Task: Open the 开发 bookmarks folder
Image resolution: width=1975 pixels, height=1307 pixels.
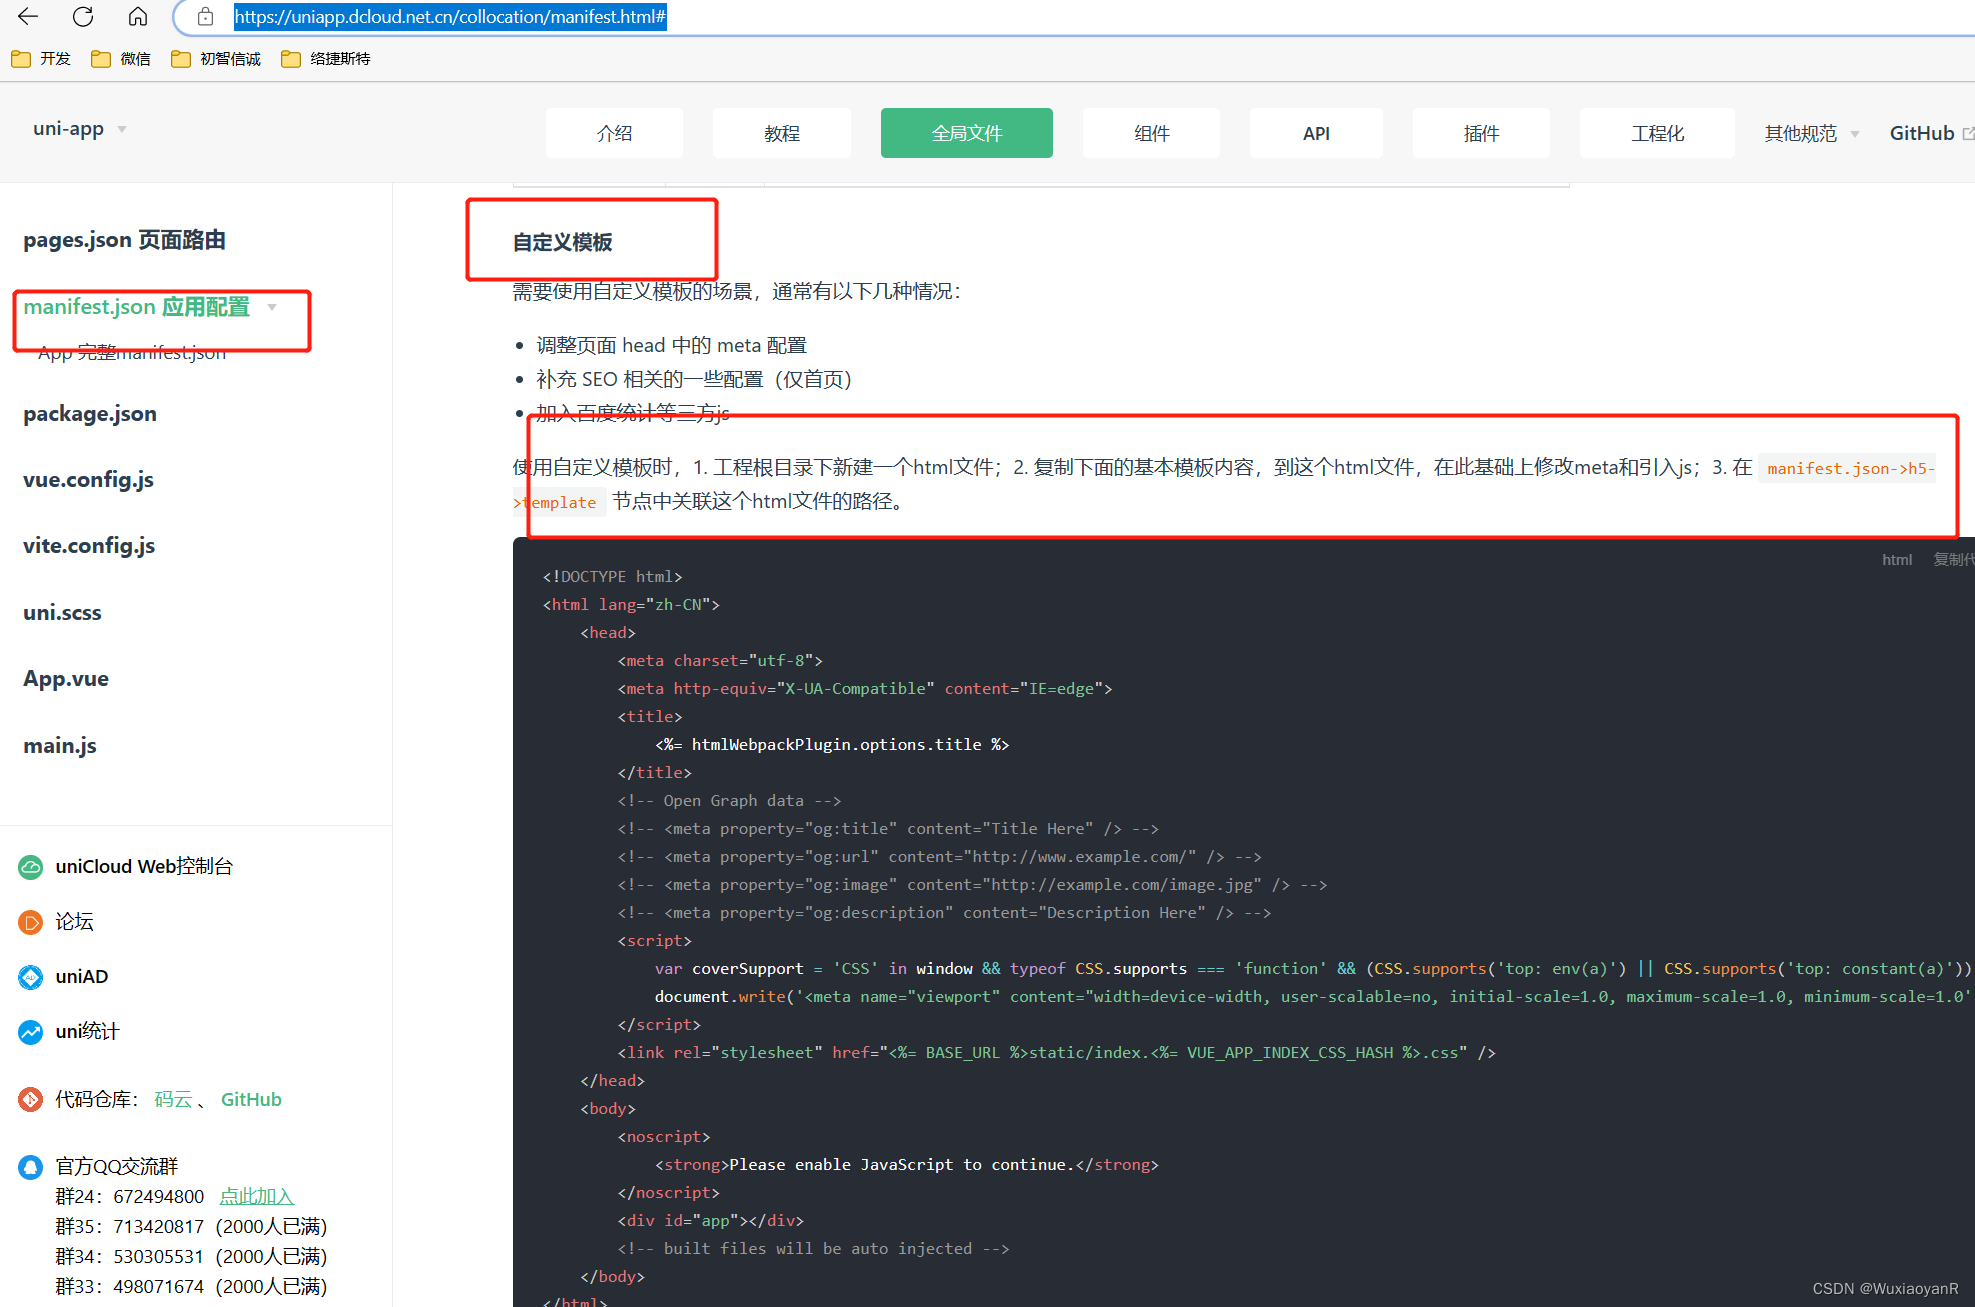Action: 41,58
